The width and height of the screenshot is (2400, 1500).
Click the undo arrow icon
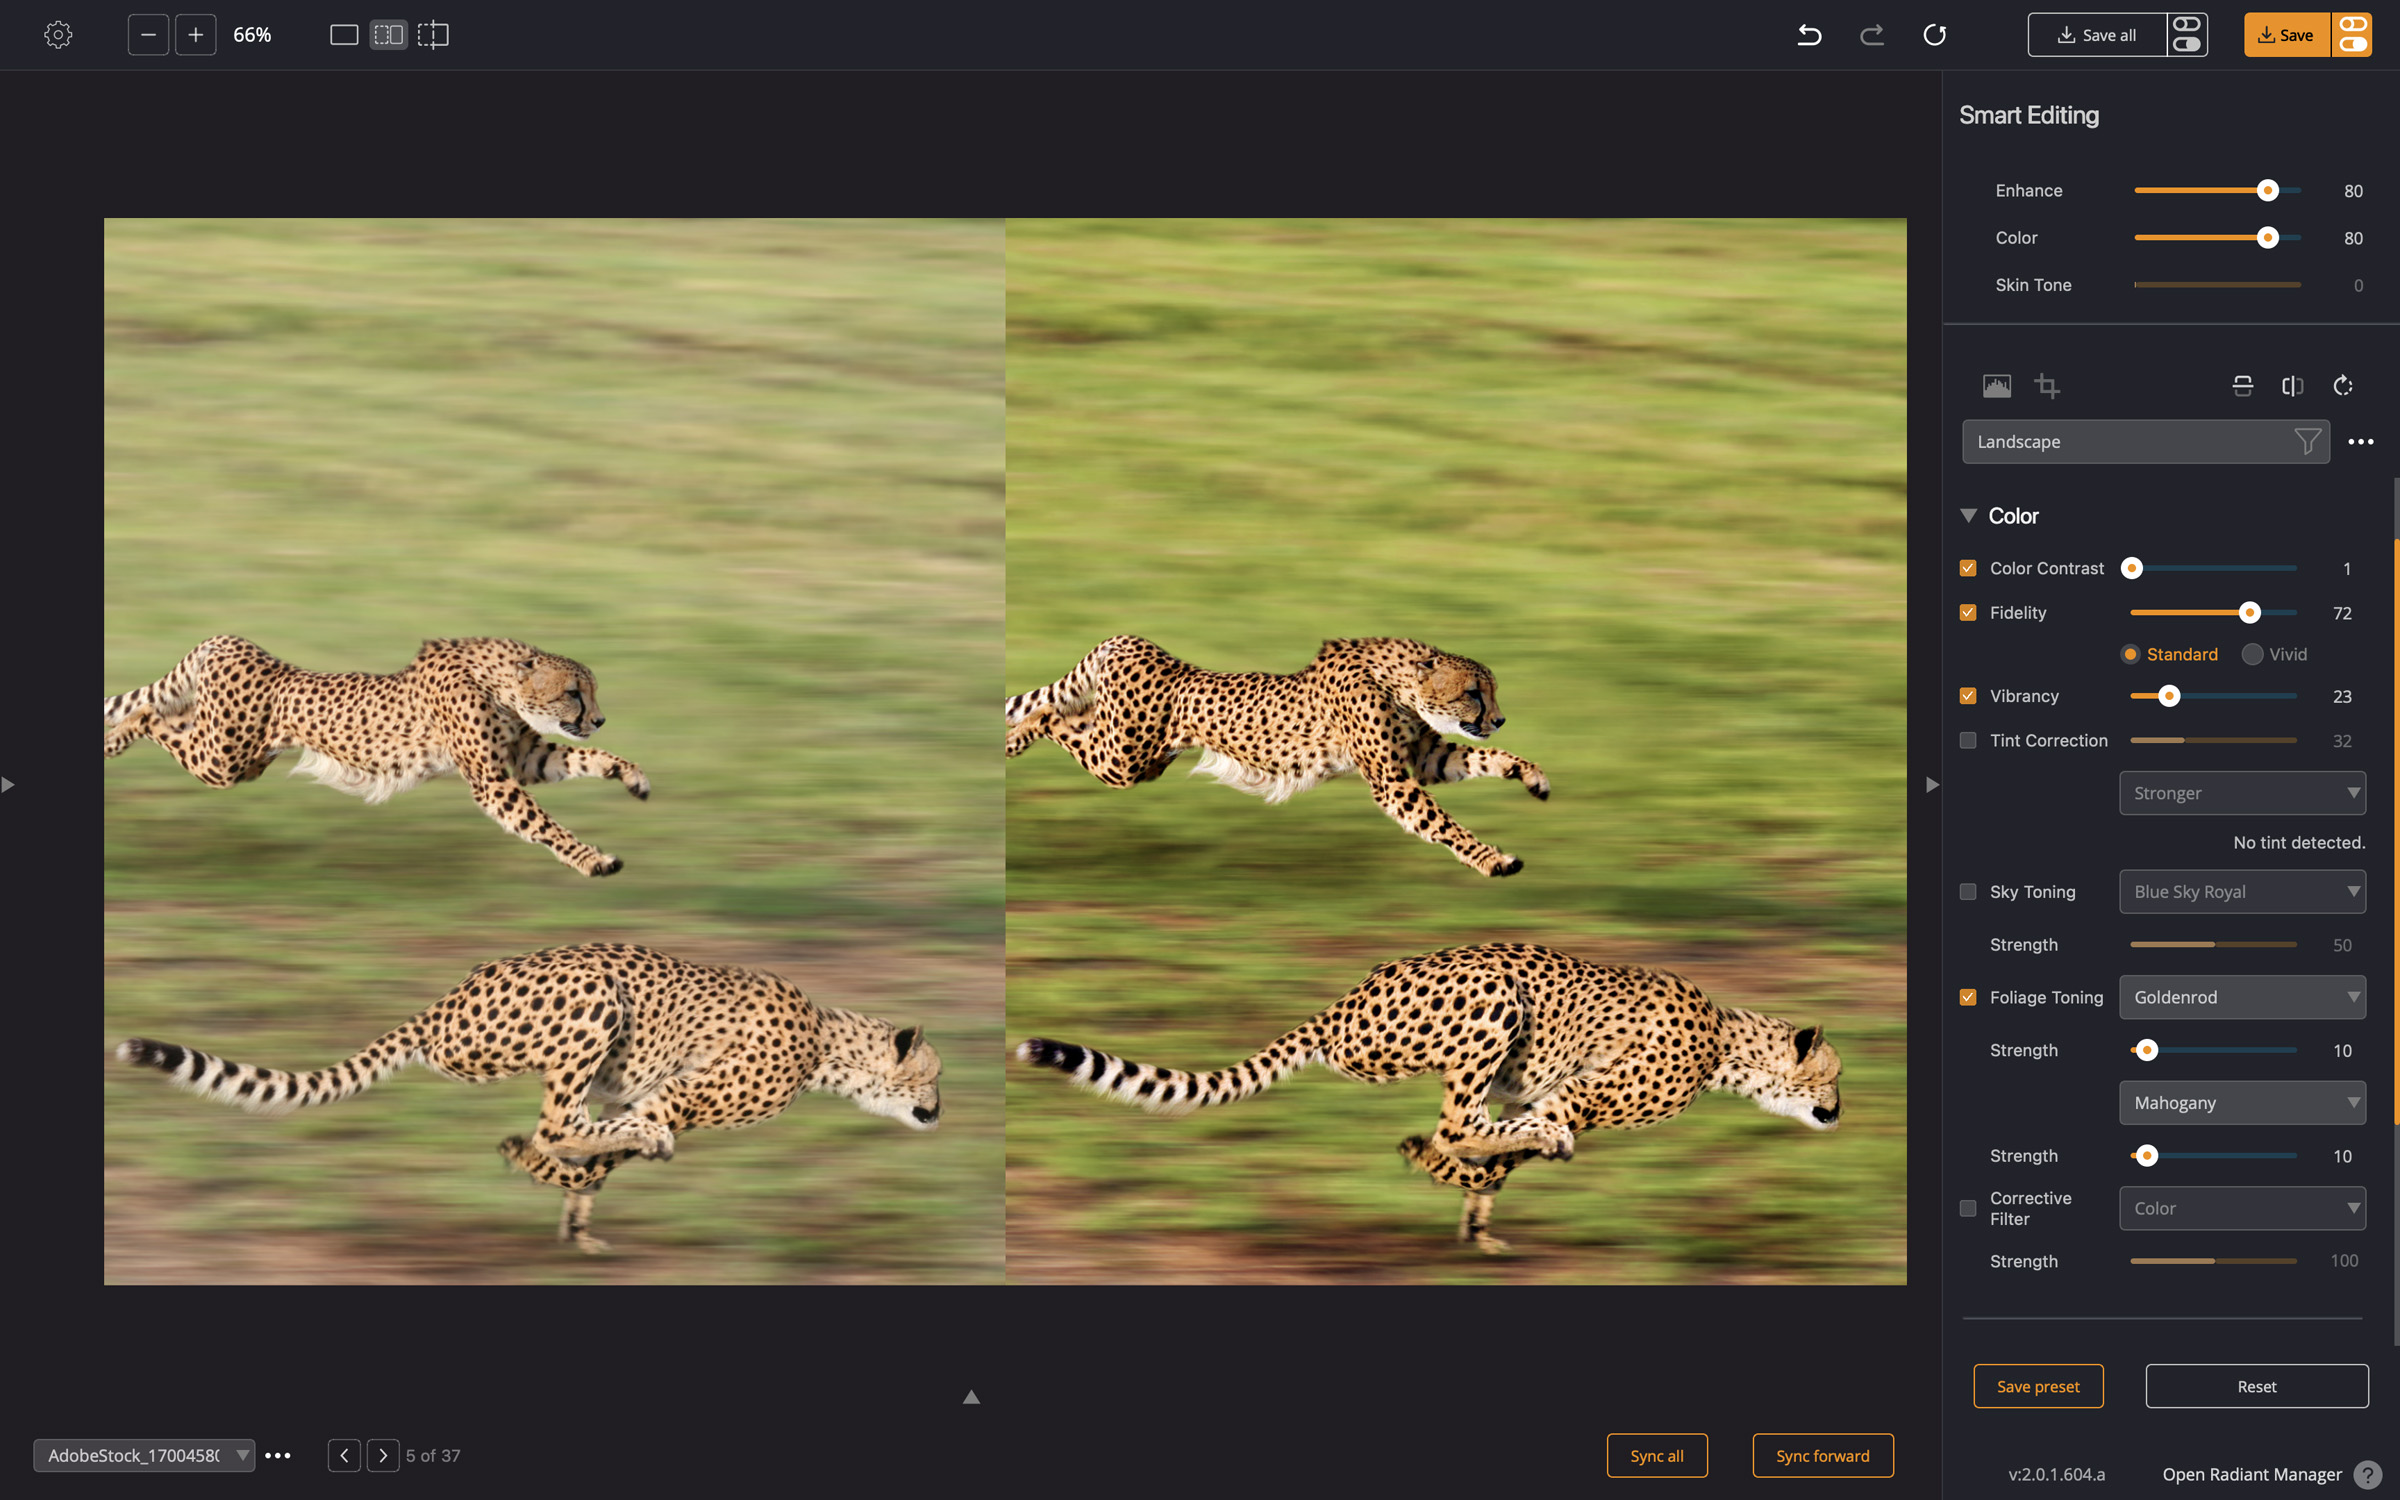pyautogui.click(x=1809, y=35)
